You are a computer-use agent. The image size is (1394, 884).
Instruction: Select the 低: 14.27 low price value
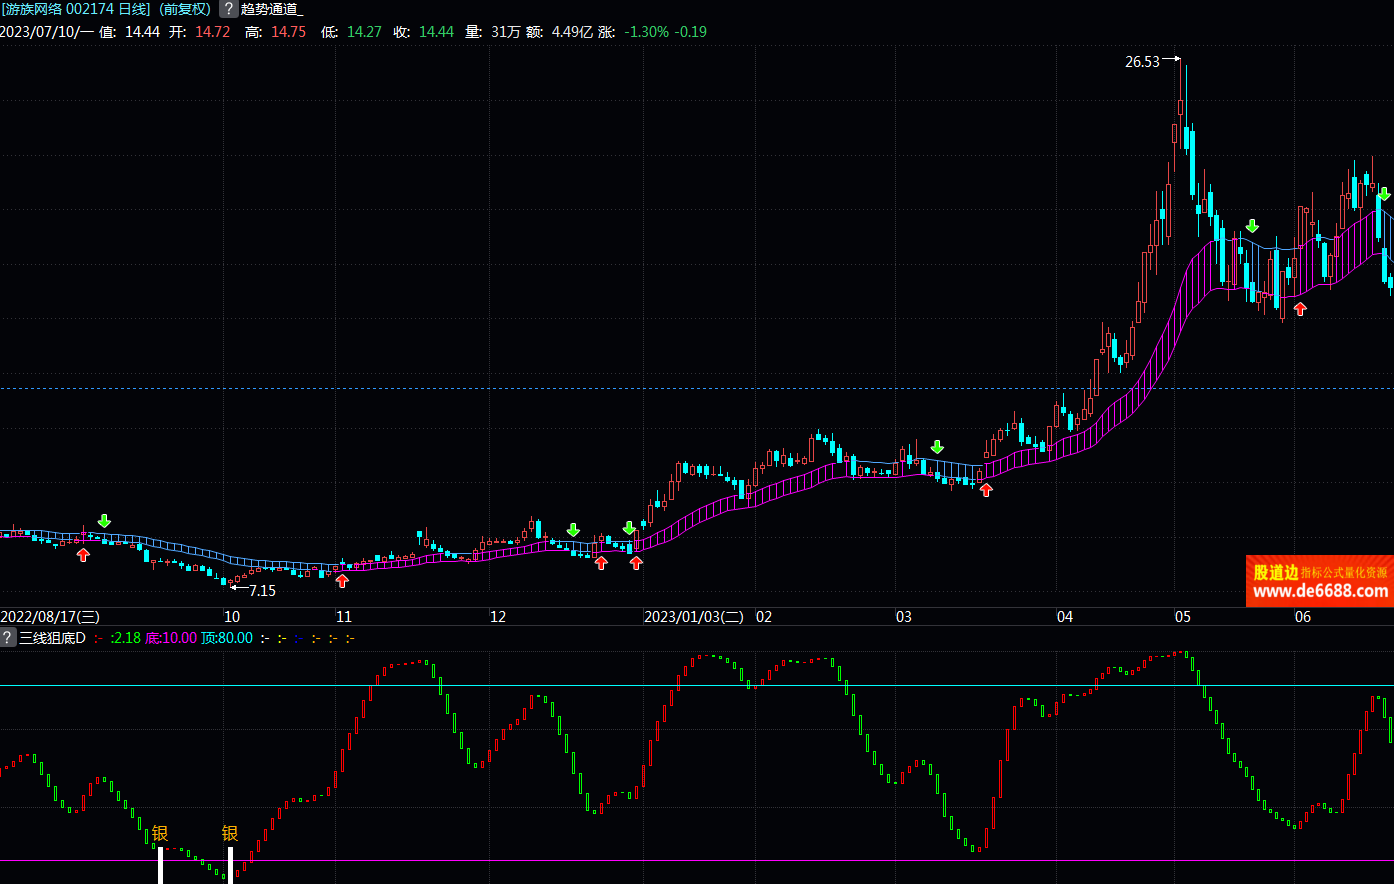[351, 32]
